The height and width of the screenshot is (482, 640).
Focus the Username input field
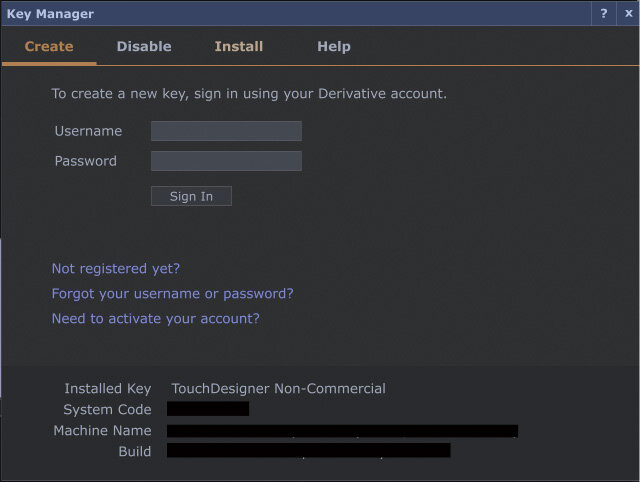tap(226, 131)
